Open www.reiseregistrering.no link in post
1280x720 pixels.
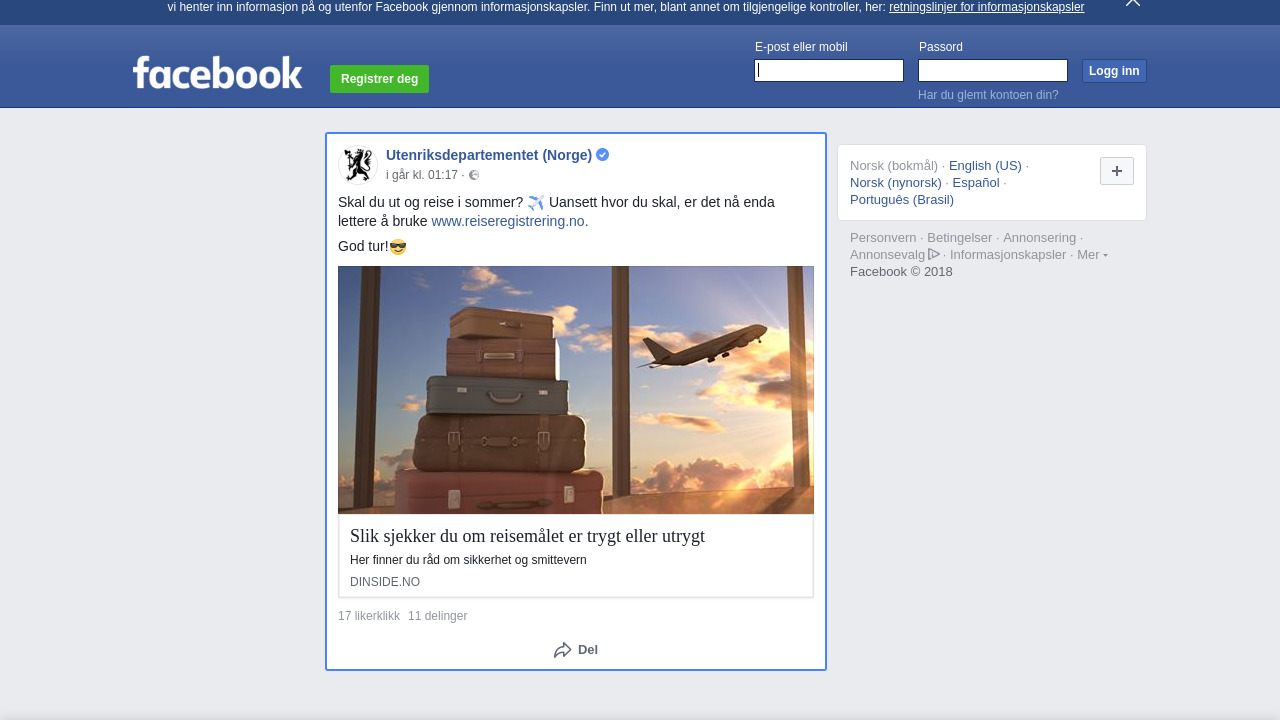click(510, 221)
